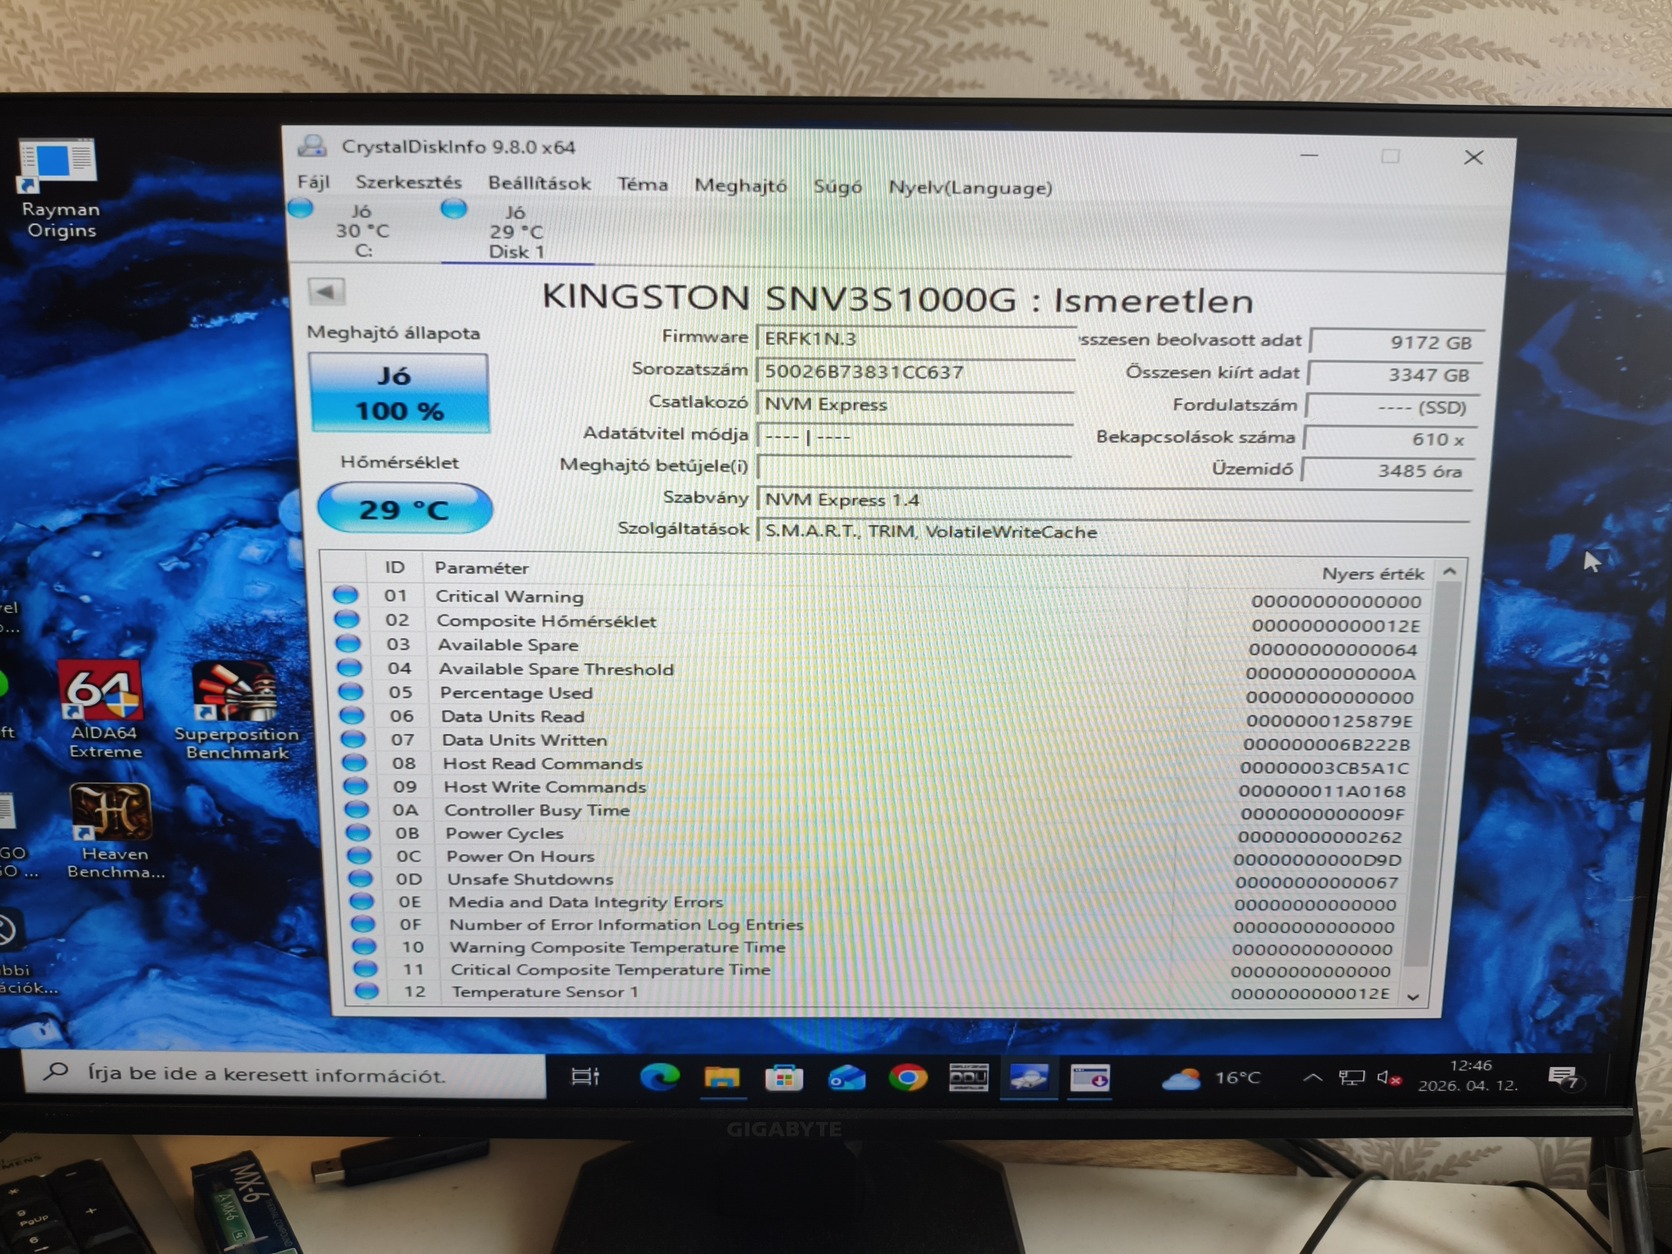This screenshot has height=1254, width=1672.
Task: Select the Available Spare Threshold row
Action: [880, 670]
